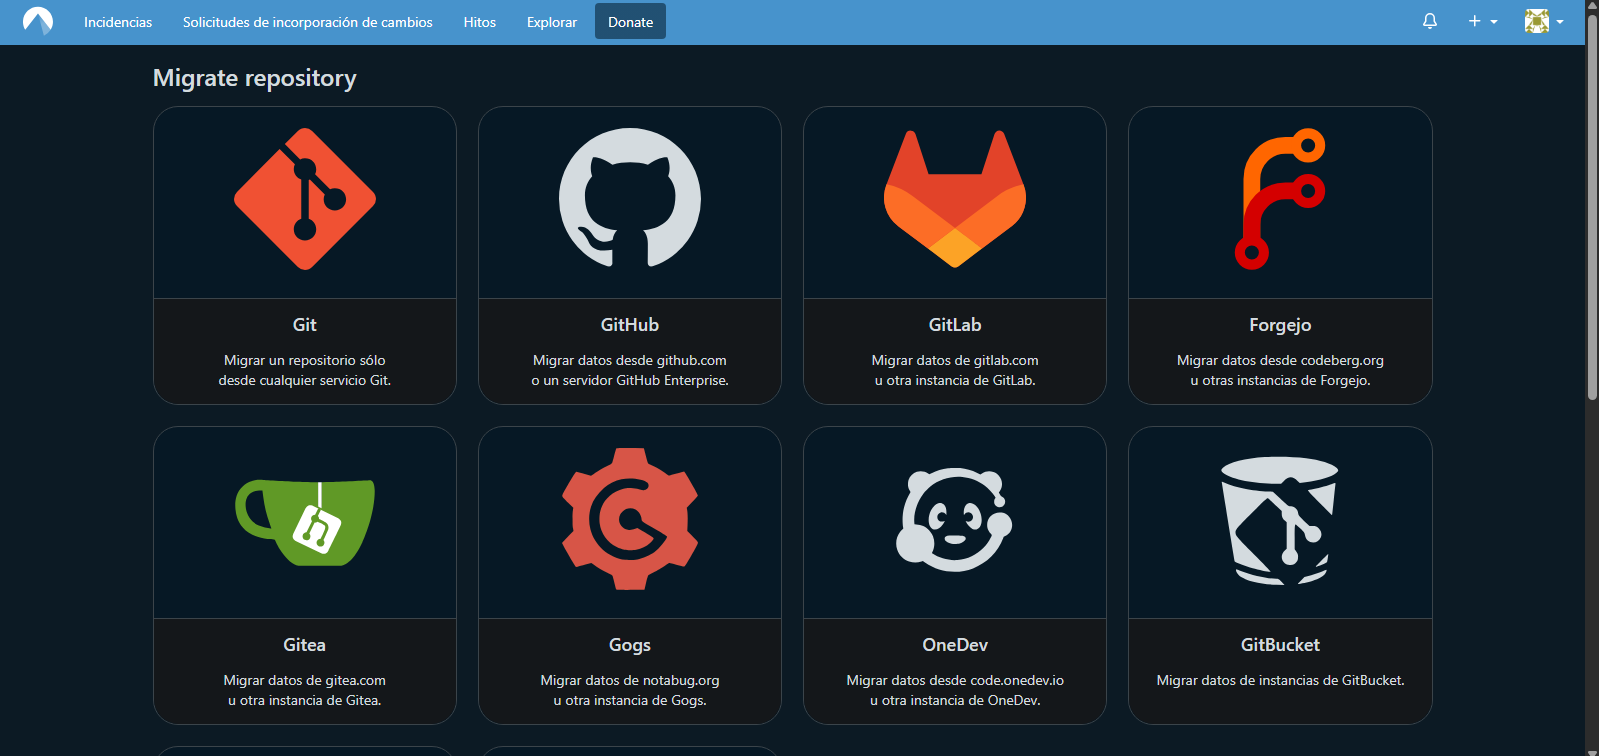This screenshot has width=1599, height=756.
Task: Select the Forgejo migration title
Action: coord(1280,325)
